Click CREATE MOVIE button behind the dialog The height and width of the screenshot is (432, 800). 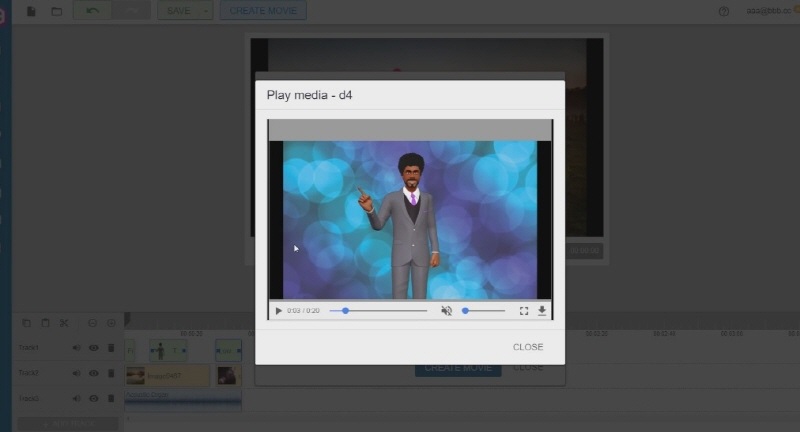point(458,369)
